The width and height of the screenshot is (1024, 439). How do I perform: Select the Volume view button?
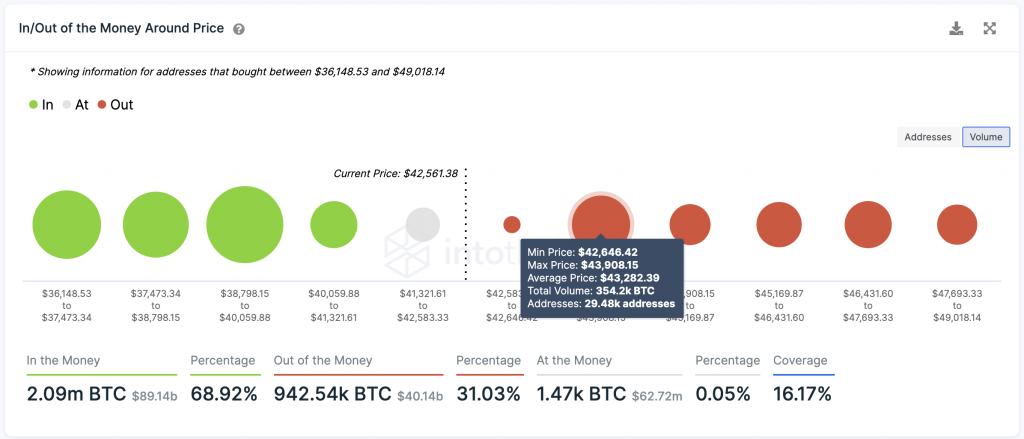pos(986,137)
